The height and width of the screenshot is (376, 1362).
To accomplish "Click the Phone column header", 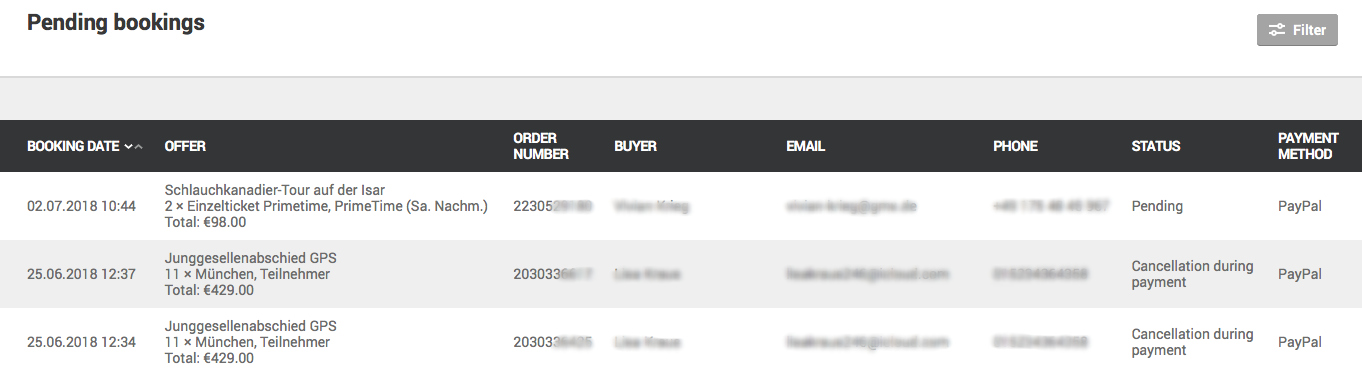I will click(1015, 146).
